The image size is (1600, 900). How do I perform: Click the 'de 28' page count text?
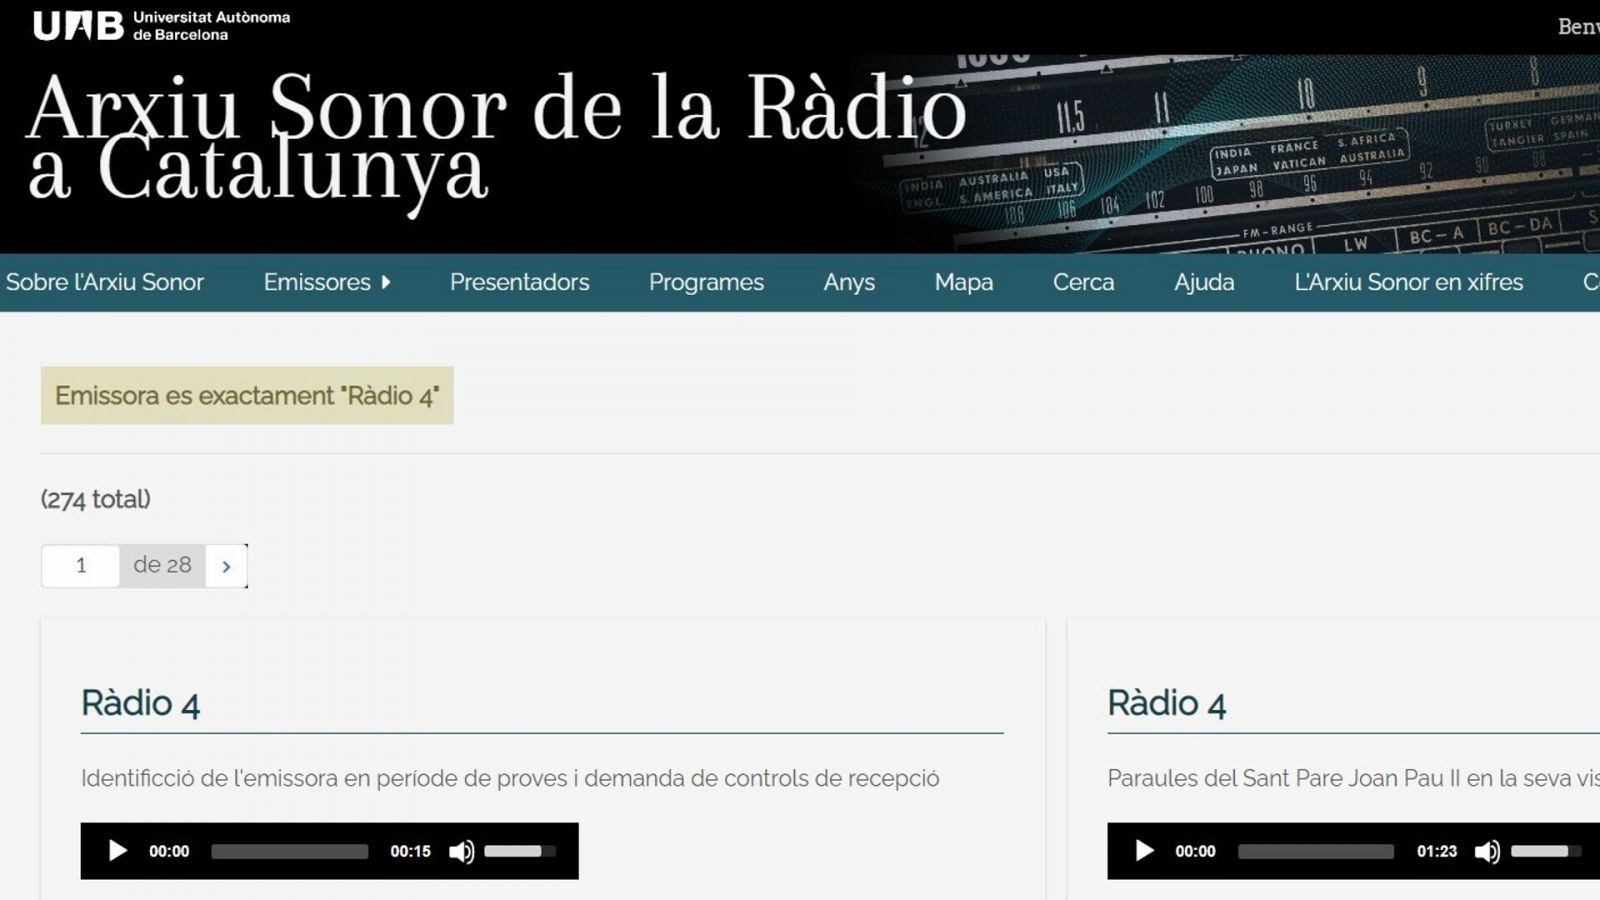point(162,565)
